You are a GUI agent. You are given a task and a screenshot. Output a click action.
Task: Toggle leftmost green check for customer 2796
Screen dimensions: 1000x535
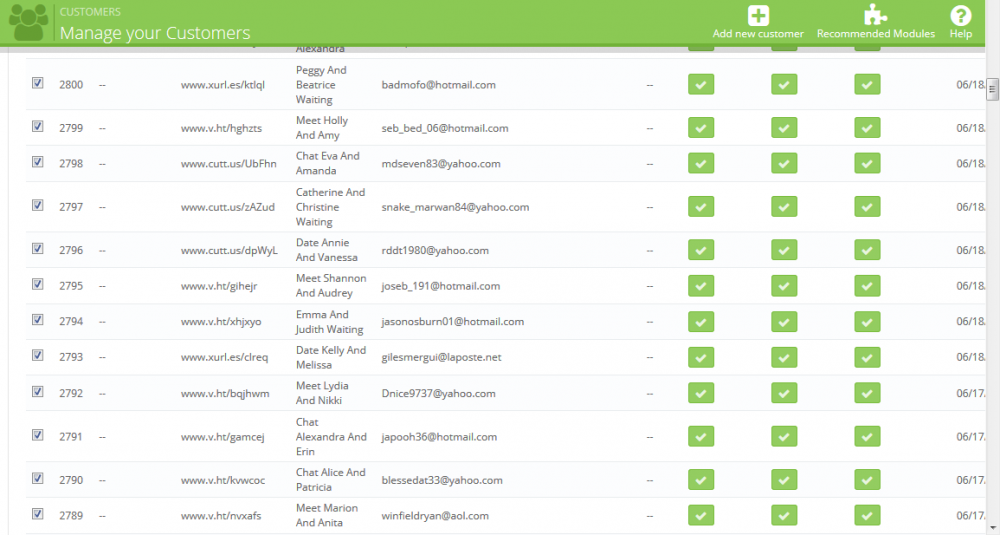pyautogui.click(x=701, y=250)
